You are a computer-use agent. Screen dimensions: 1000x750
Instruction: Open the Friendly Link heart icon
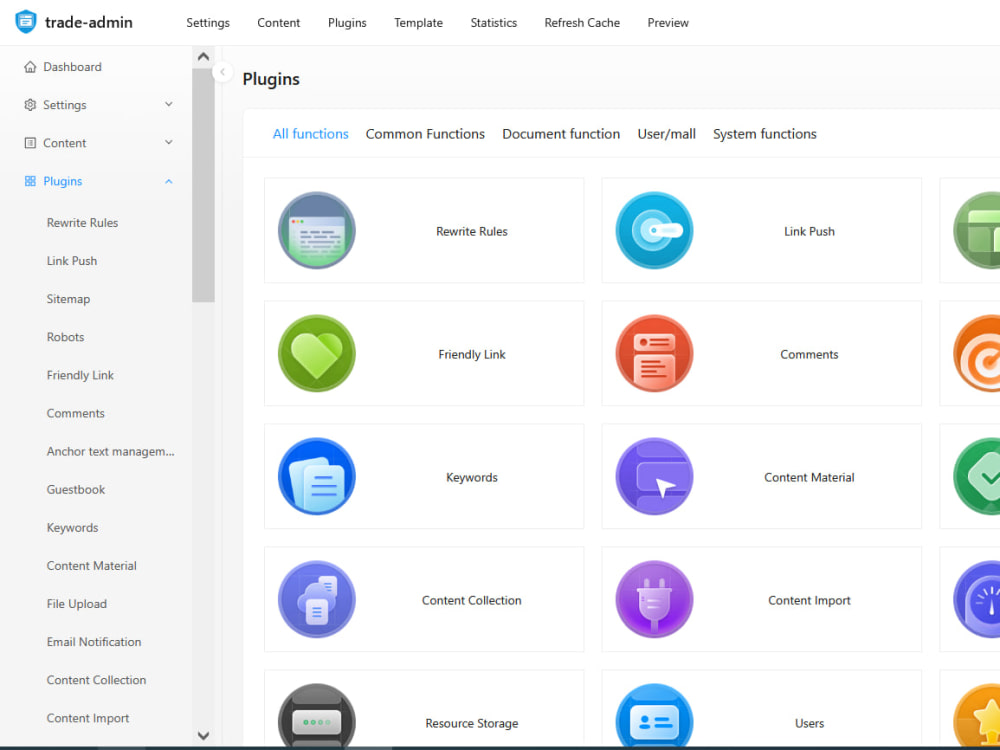pyautogui.click(x=317, y=354)
